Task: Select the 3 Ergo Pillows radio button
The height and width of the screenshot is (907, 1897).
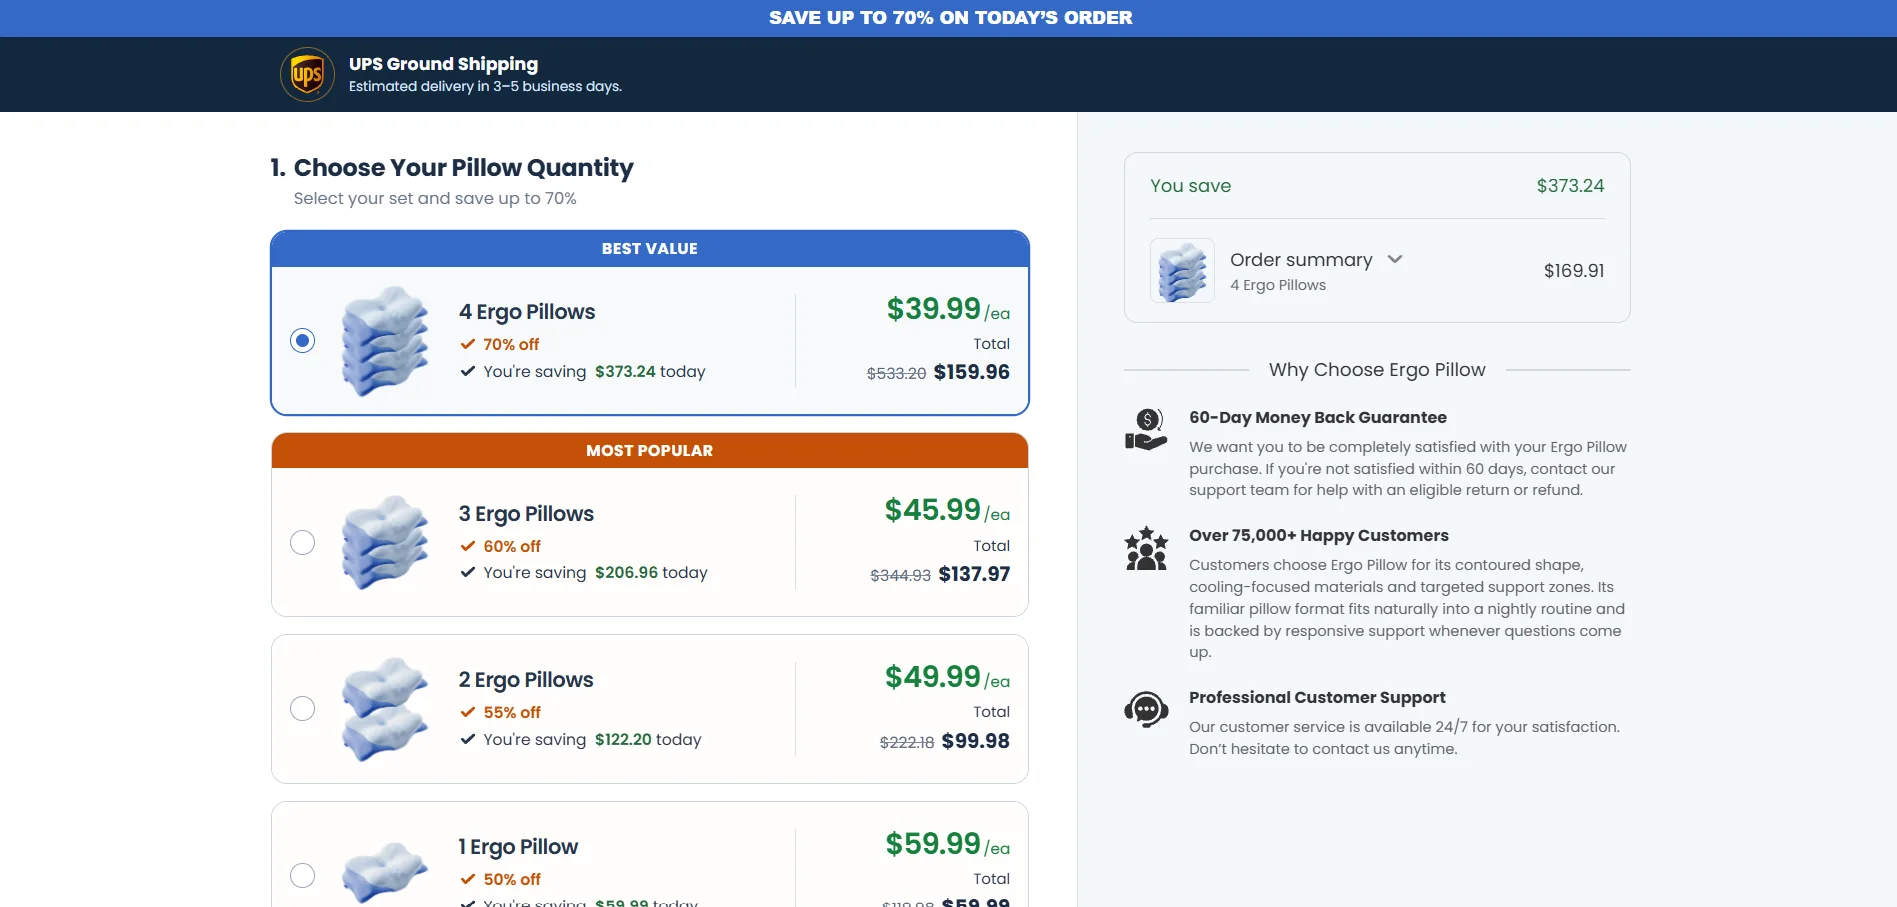Action: point(302,542)
